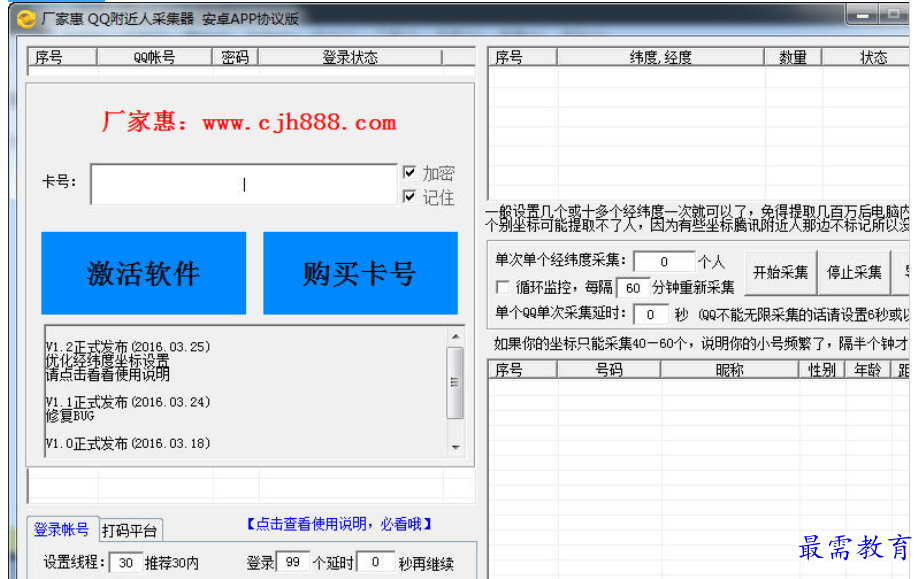Focus the 卡号 input field
This screenshot has width=920, height=579.
(x=244, y=184)
